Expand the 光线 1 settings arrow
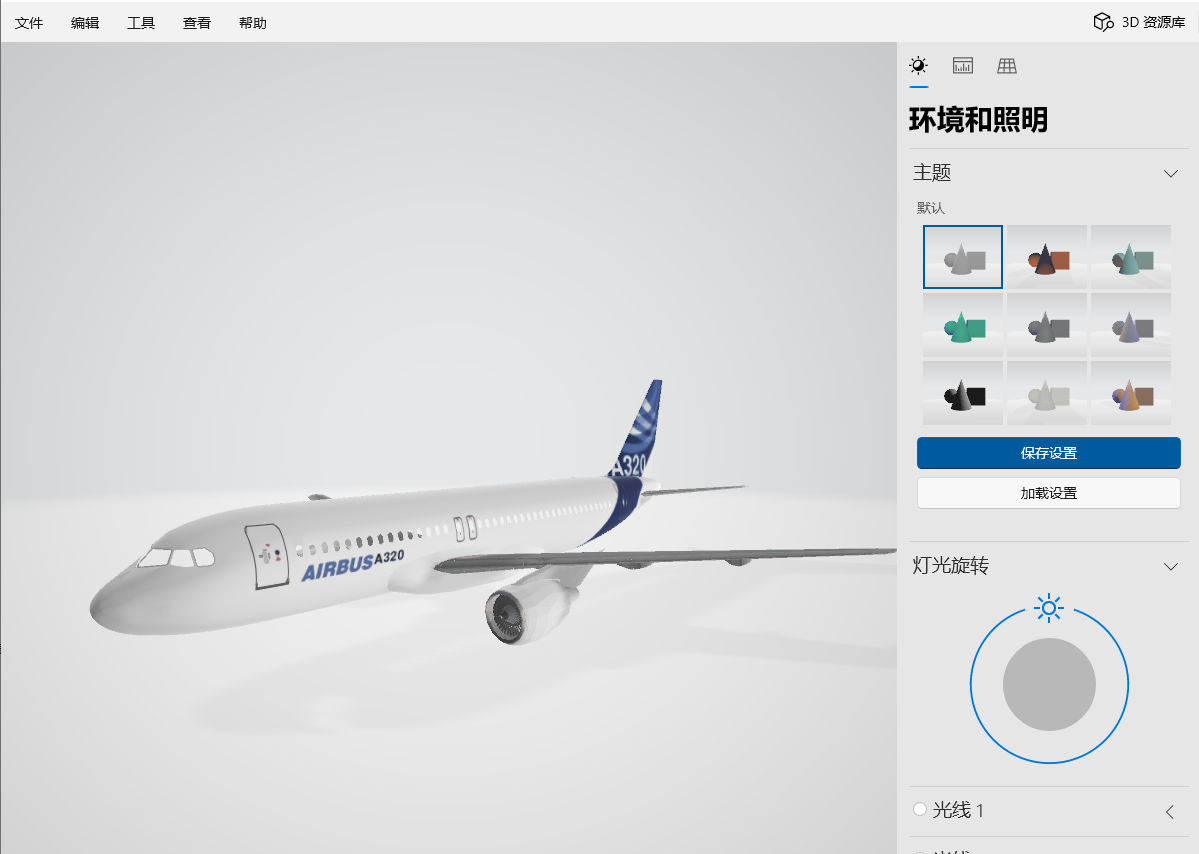Image resolution: width=1199 pixels, height=854 pixels. pos(1170,811)
